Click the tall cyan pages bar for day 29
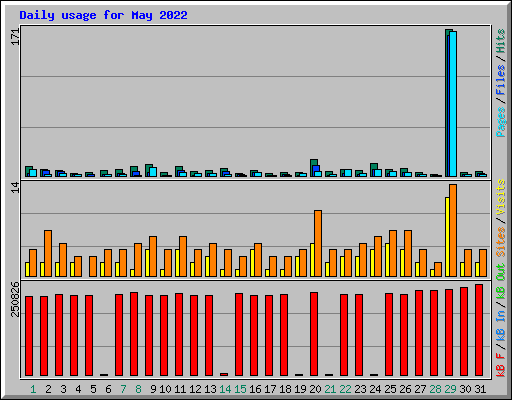512x400 pixels. click(x=453, y=104)
